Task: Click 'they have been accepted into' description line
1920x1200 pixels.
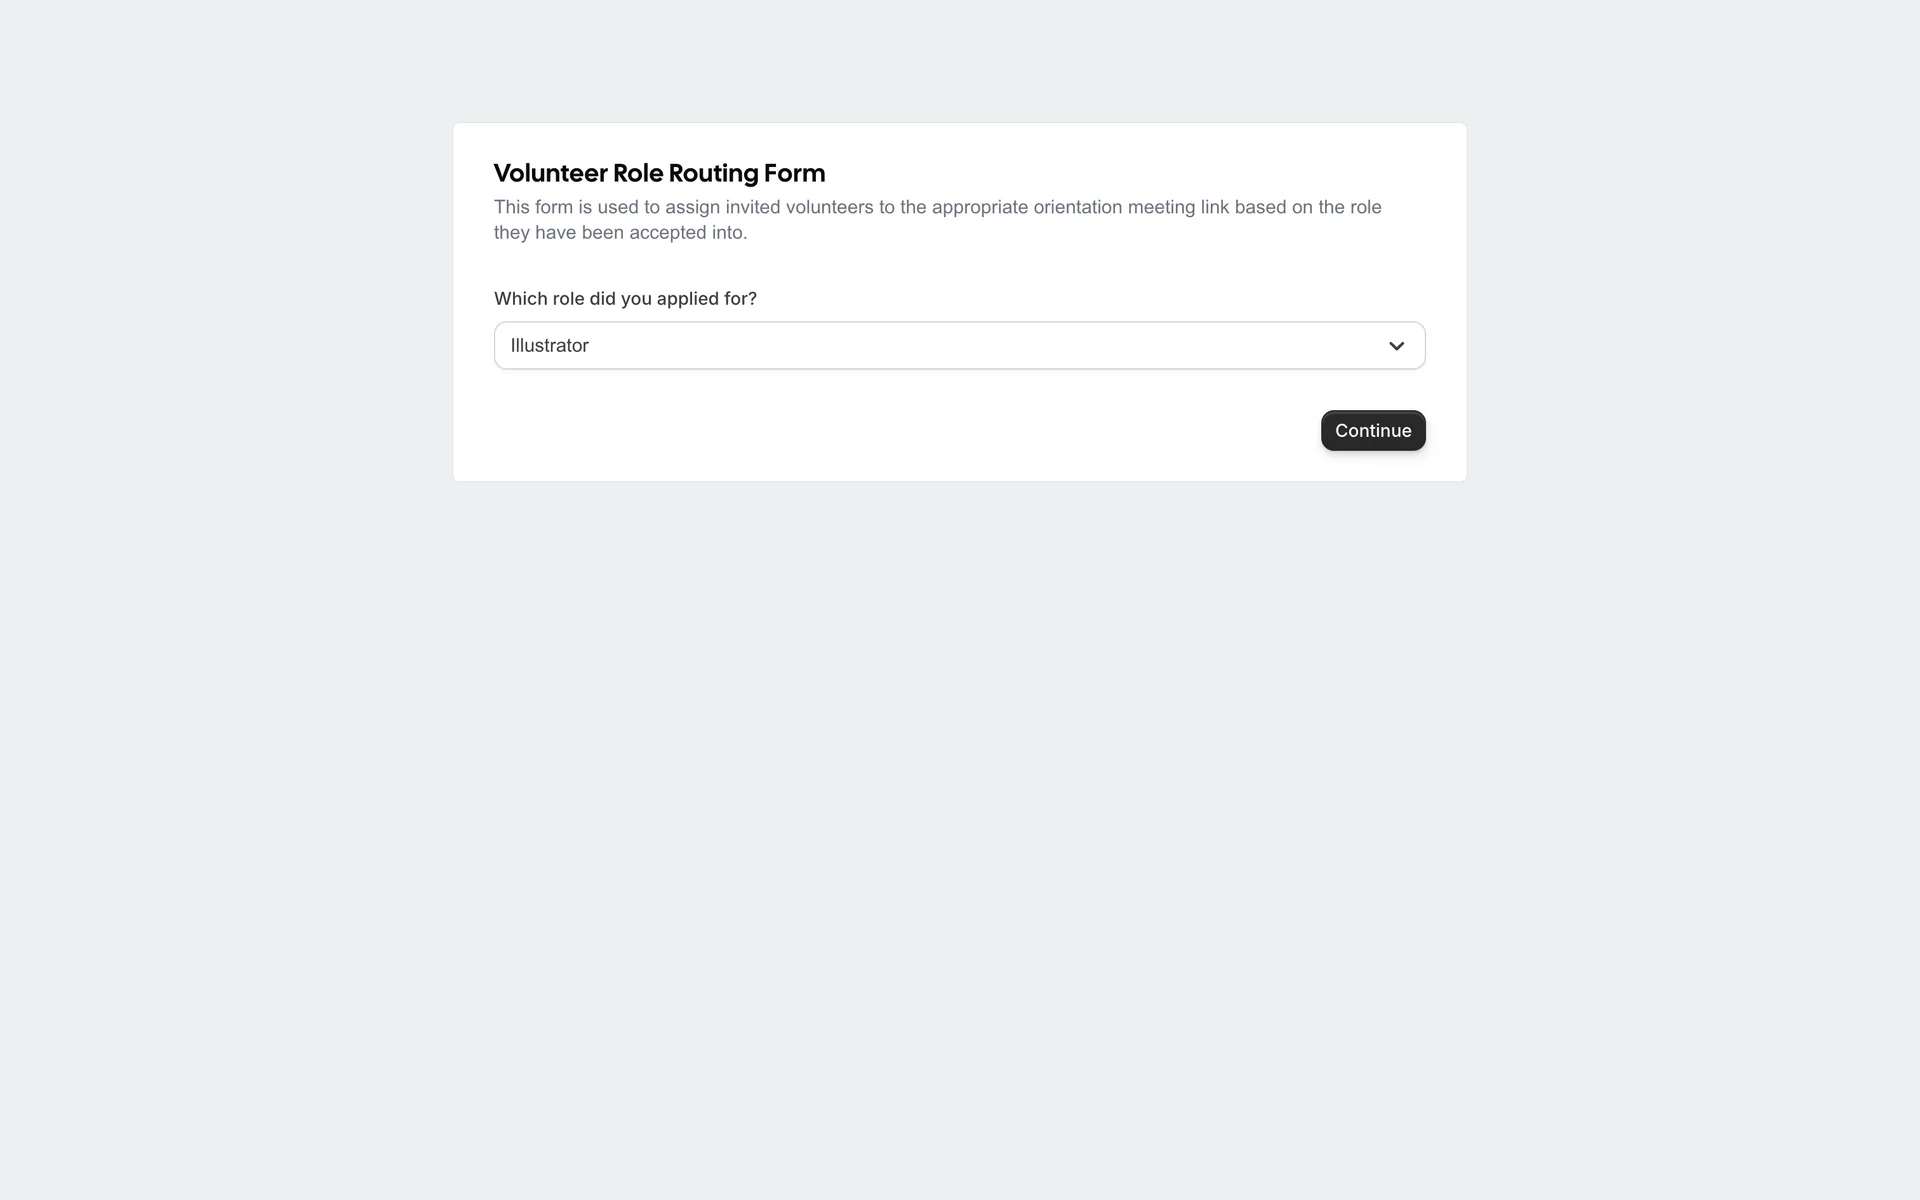Action: [x=620, y=232]
